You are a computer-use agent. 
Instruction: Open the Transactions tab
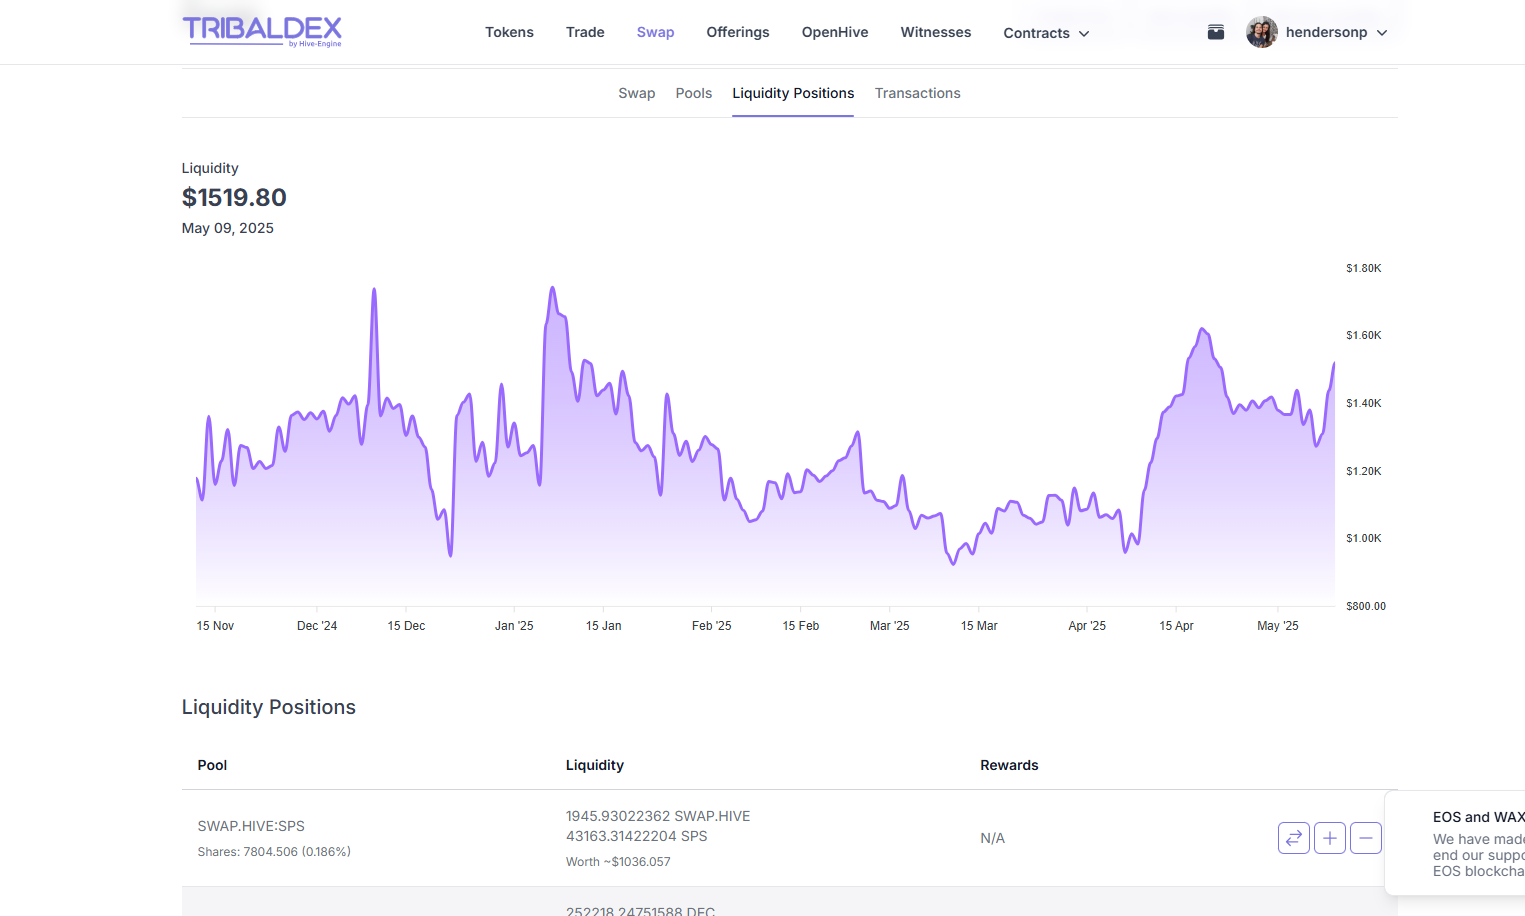918,93
